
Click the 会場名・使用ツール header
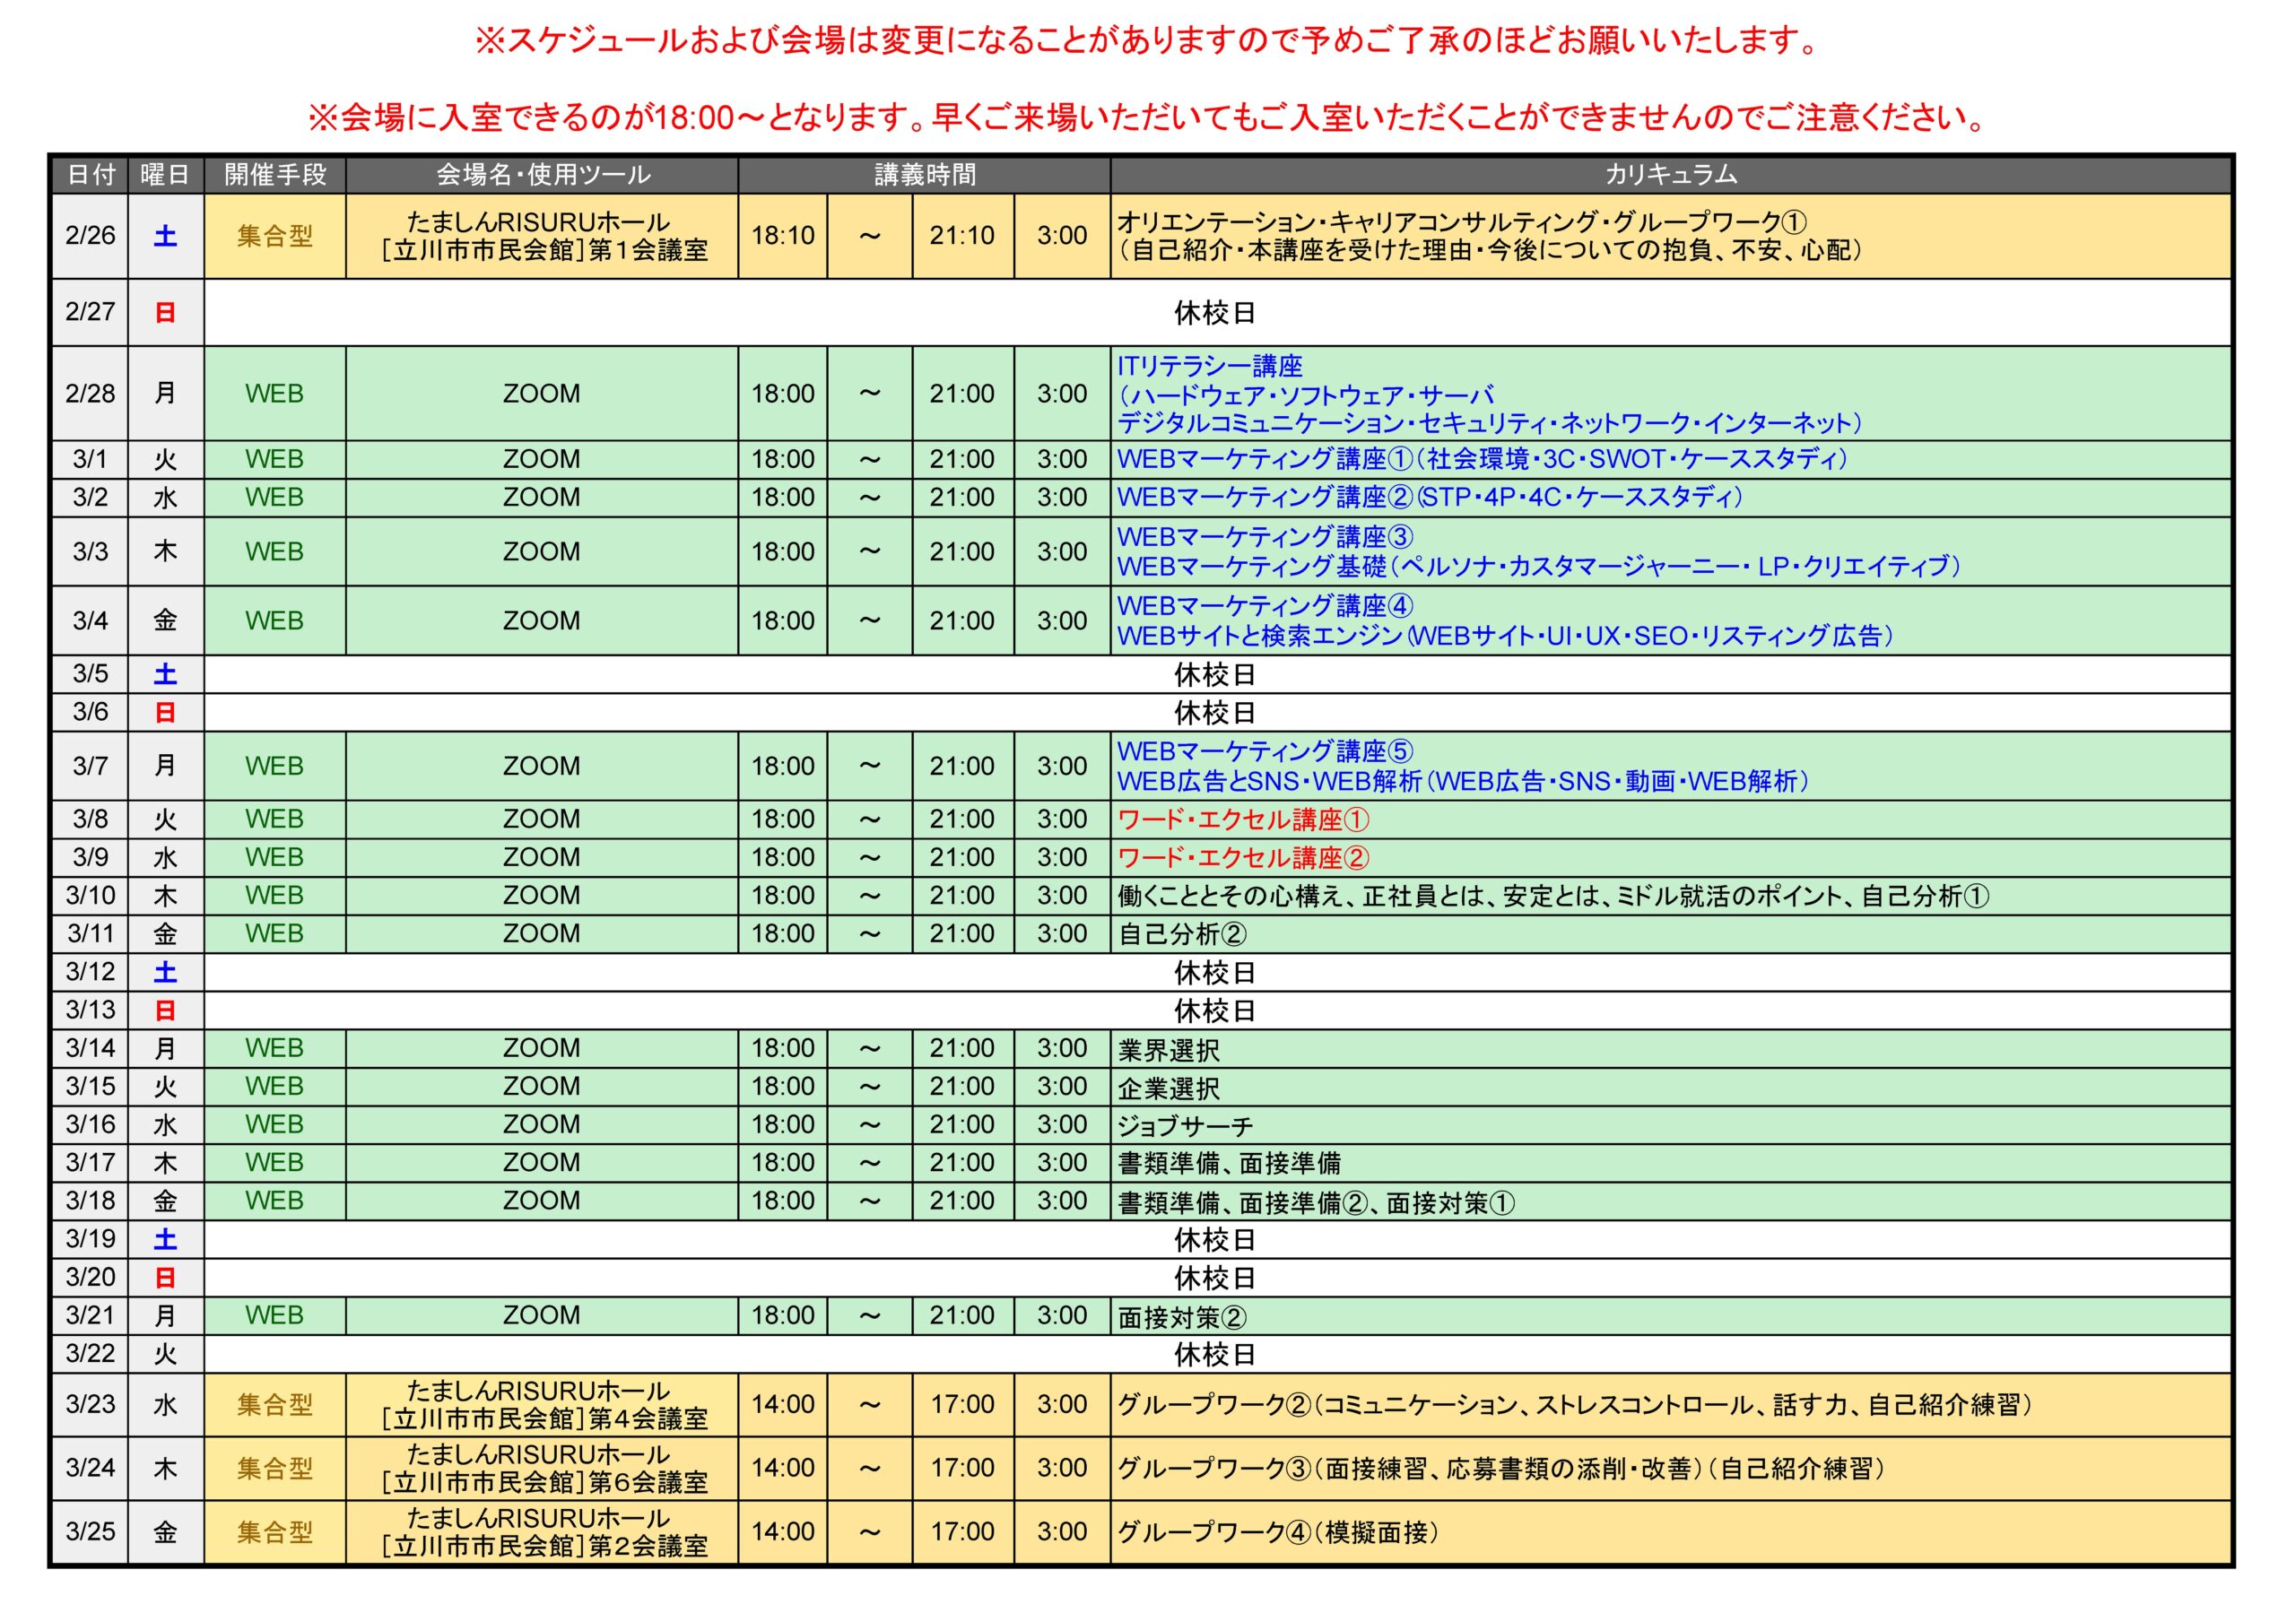[542, 175]
